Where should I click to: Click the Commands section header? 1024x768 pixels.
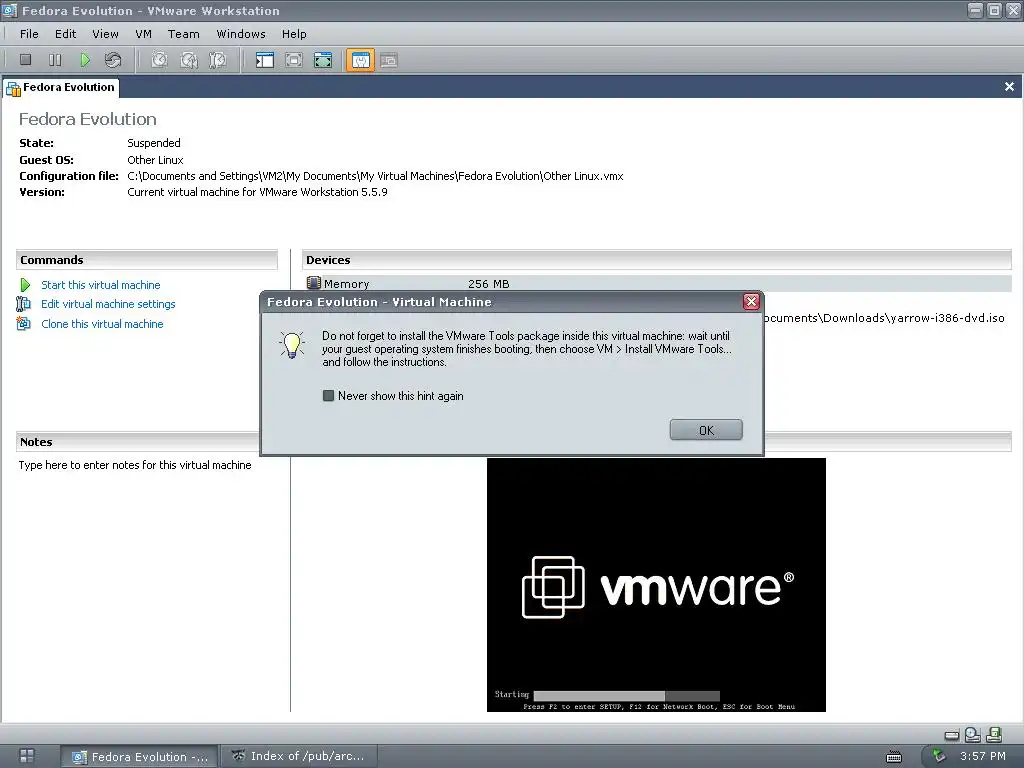click(147, 260)
